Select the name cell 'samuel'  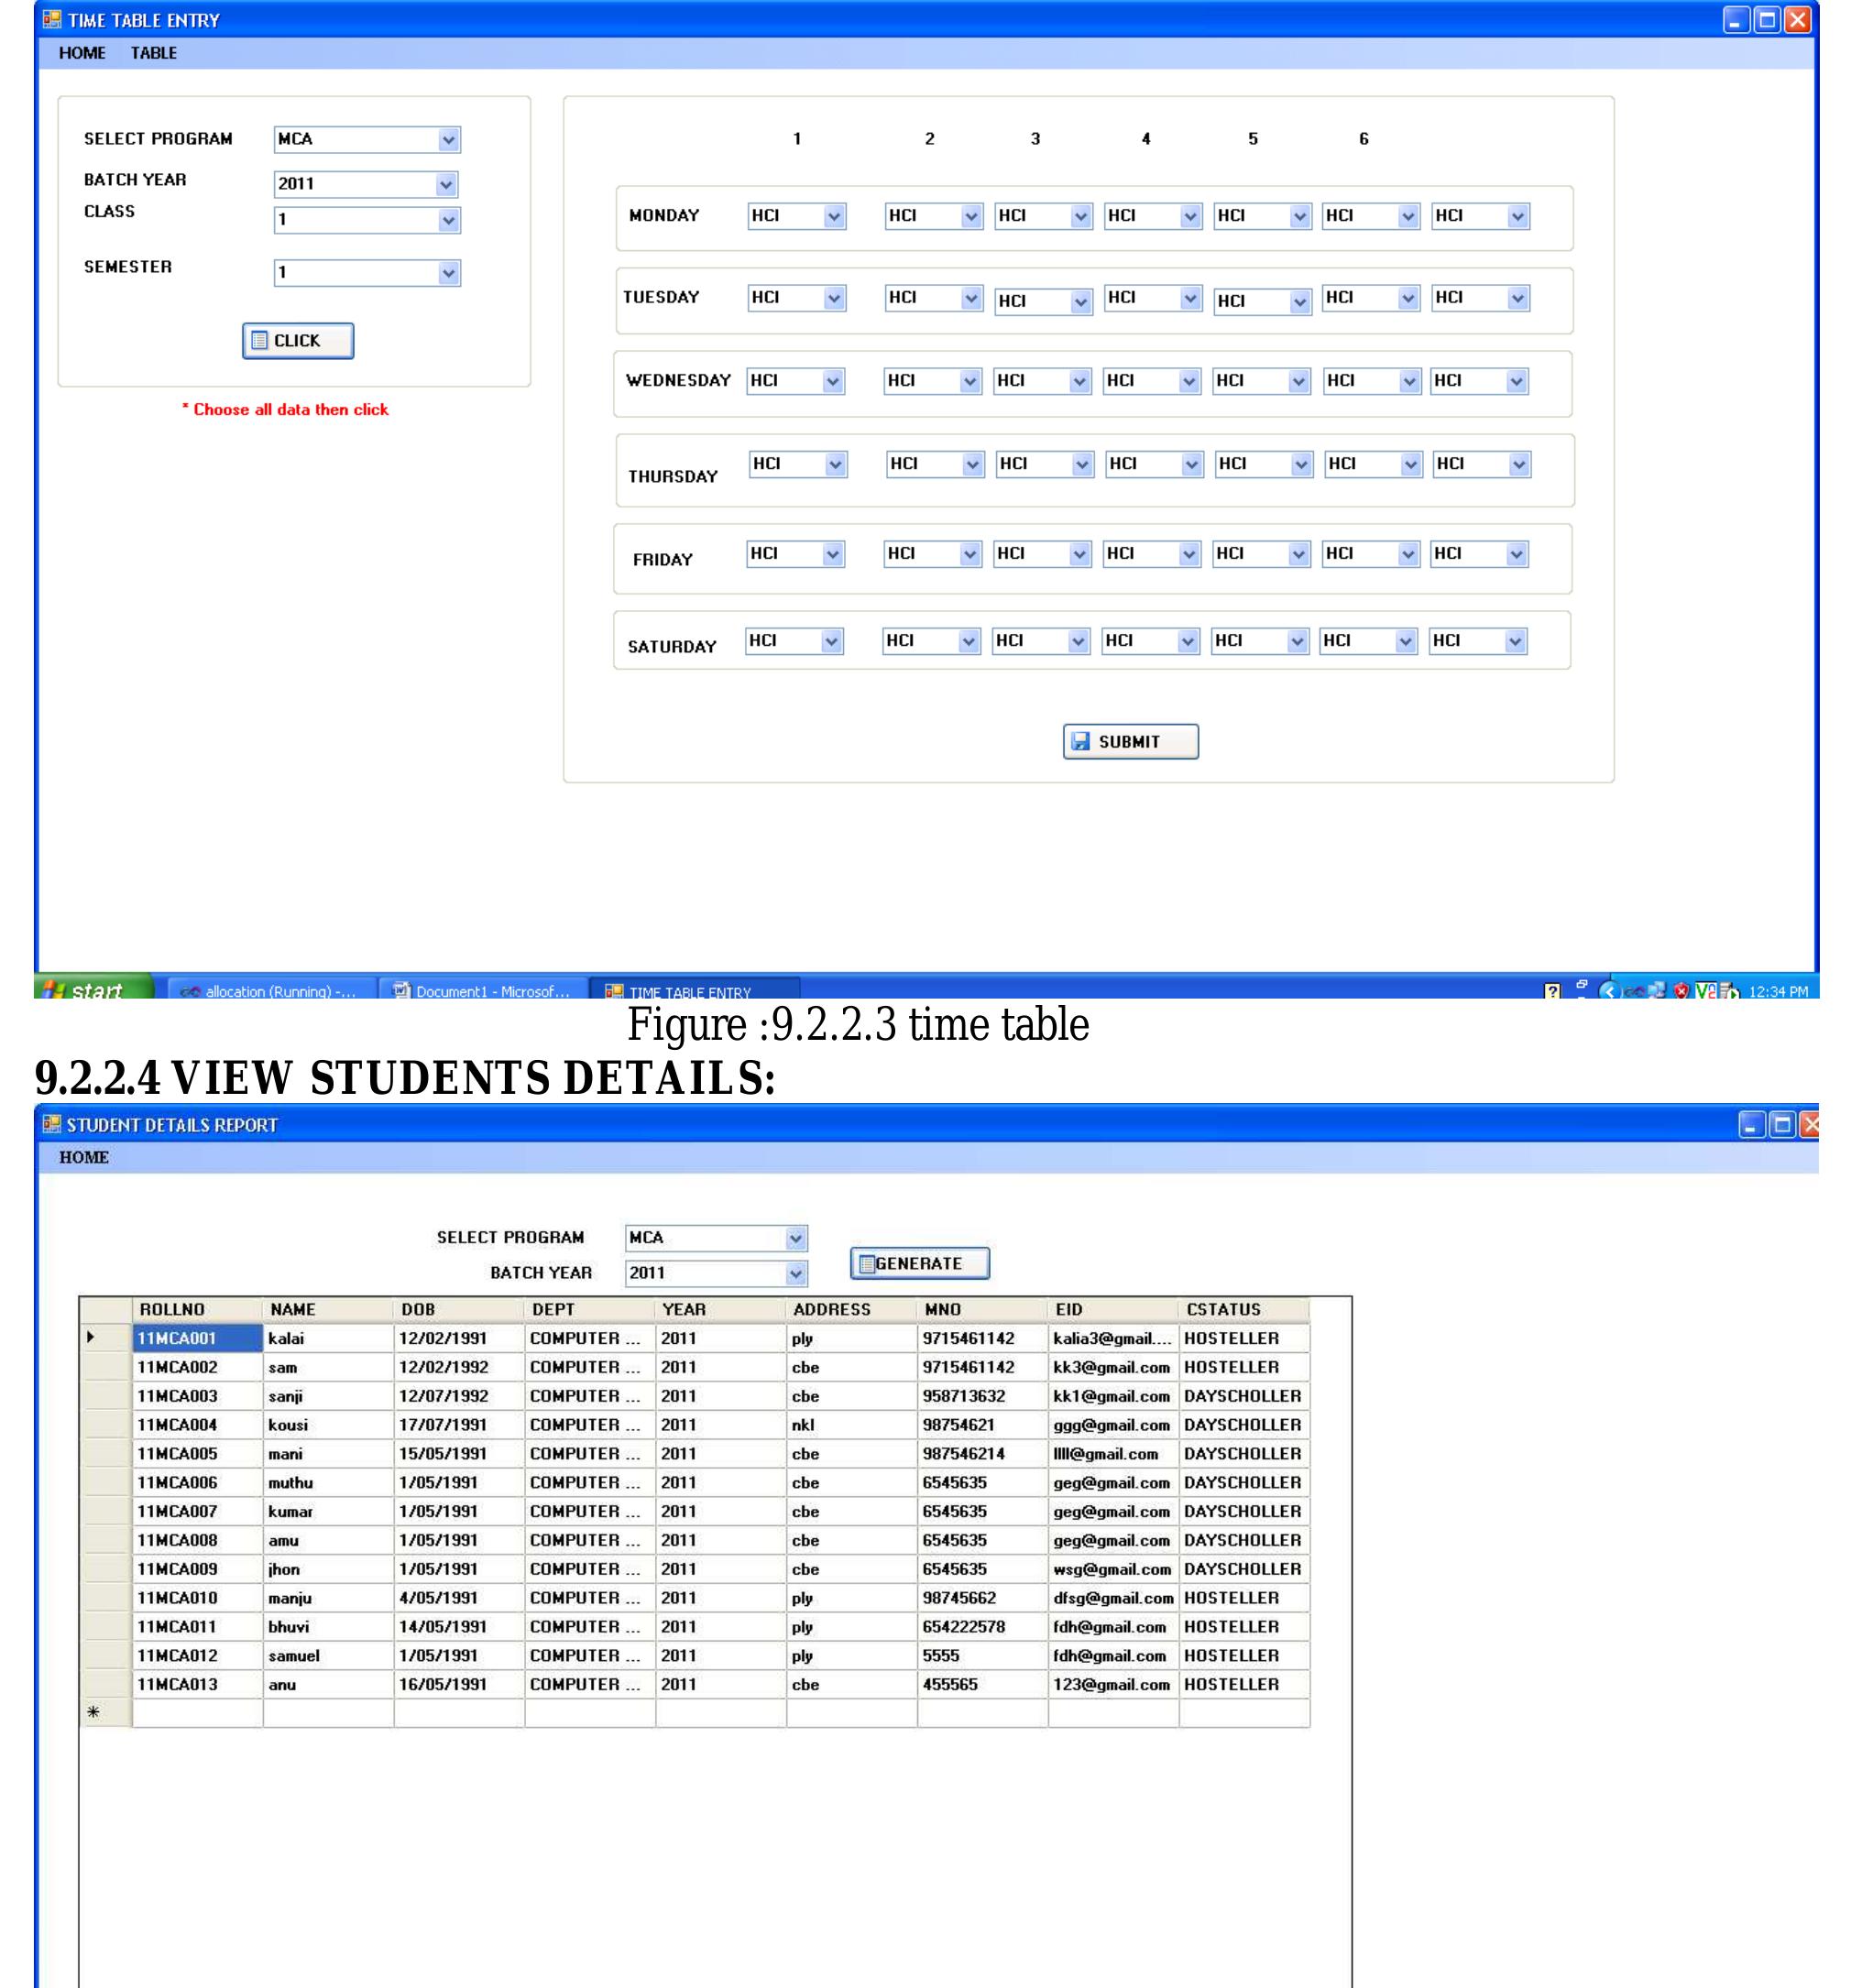click(x=328, y=1655)
